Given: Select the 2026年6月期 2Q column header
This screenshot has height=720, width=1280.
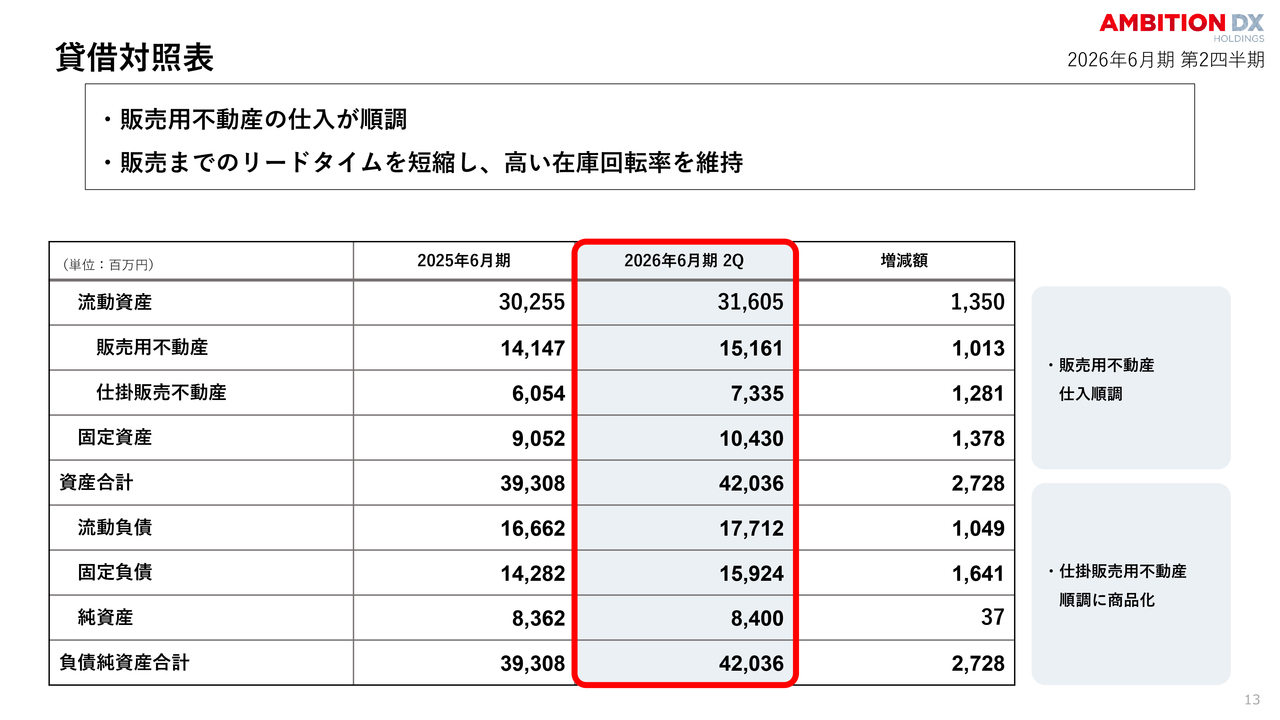Looking at the screenshot, I should [x=684, y=260].
